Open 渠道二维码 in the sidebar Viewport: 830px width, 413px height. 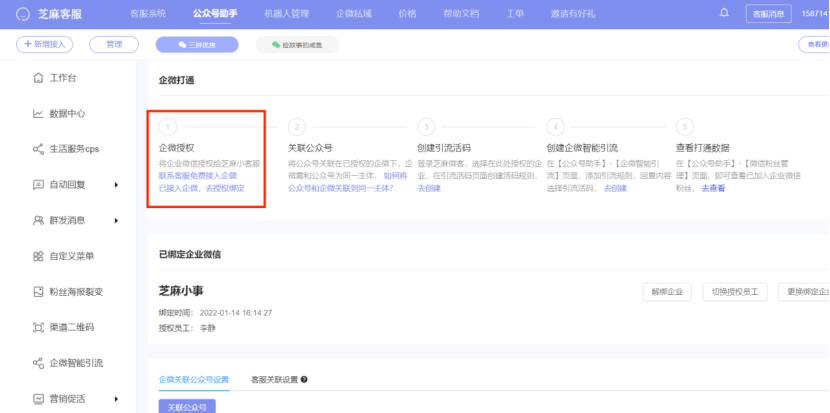tap(71, 327)
